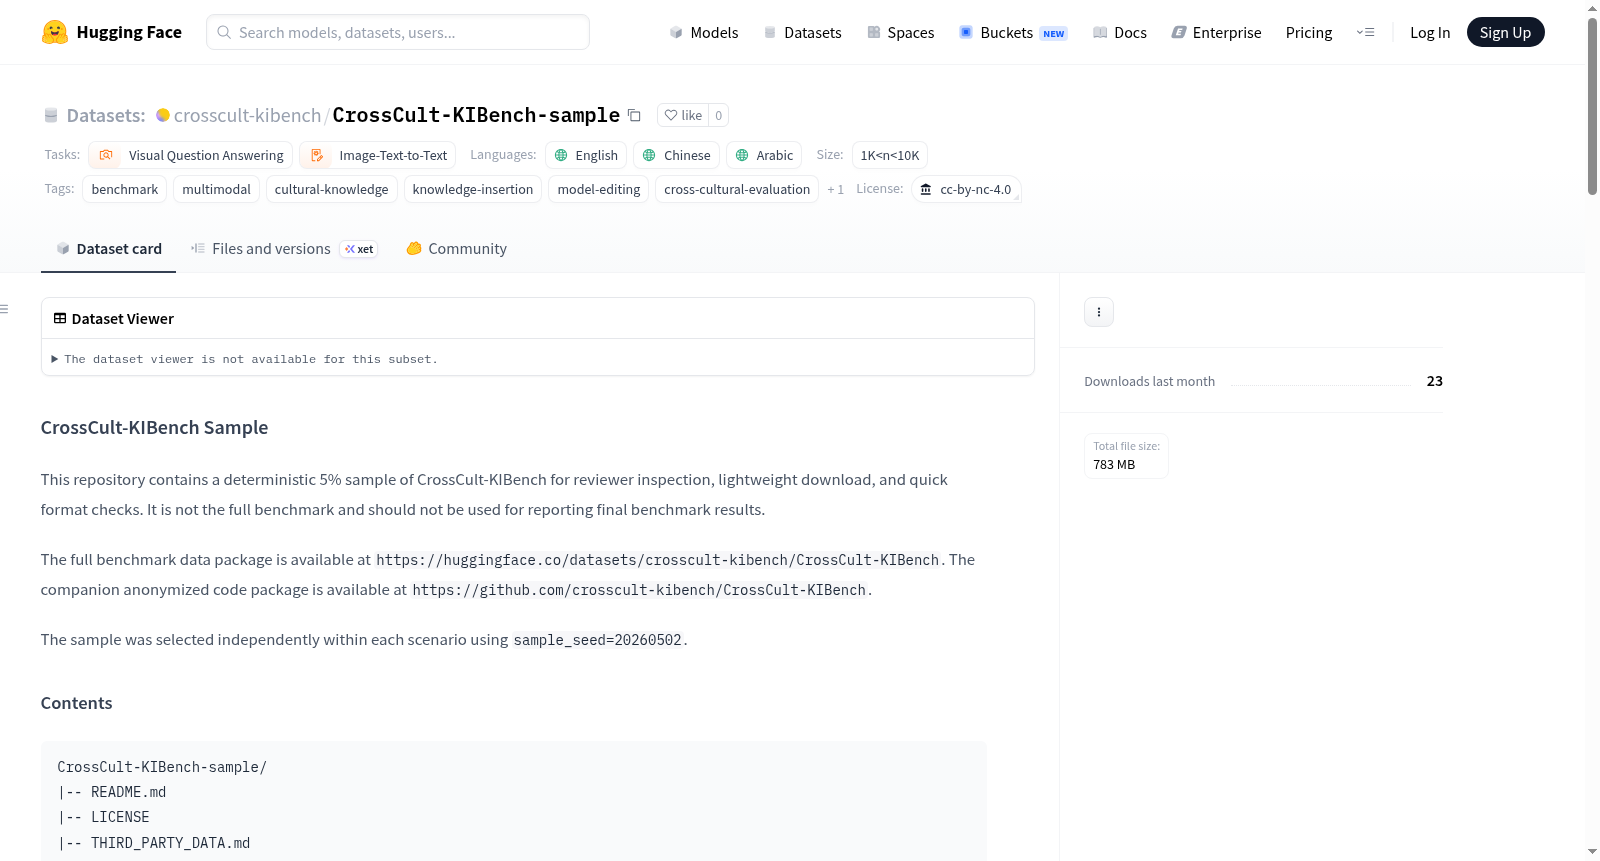Switch to the Dataset card tab

[109, 249]
